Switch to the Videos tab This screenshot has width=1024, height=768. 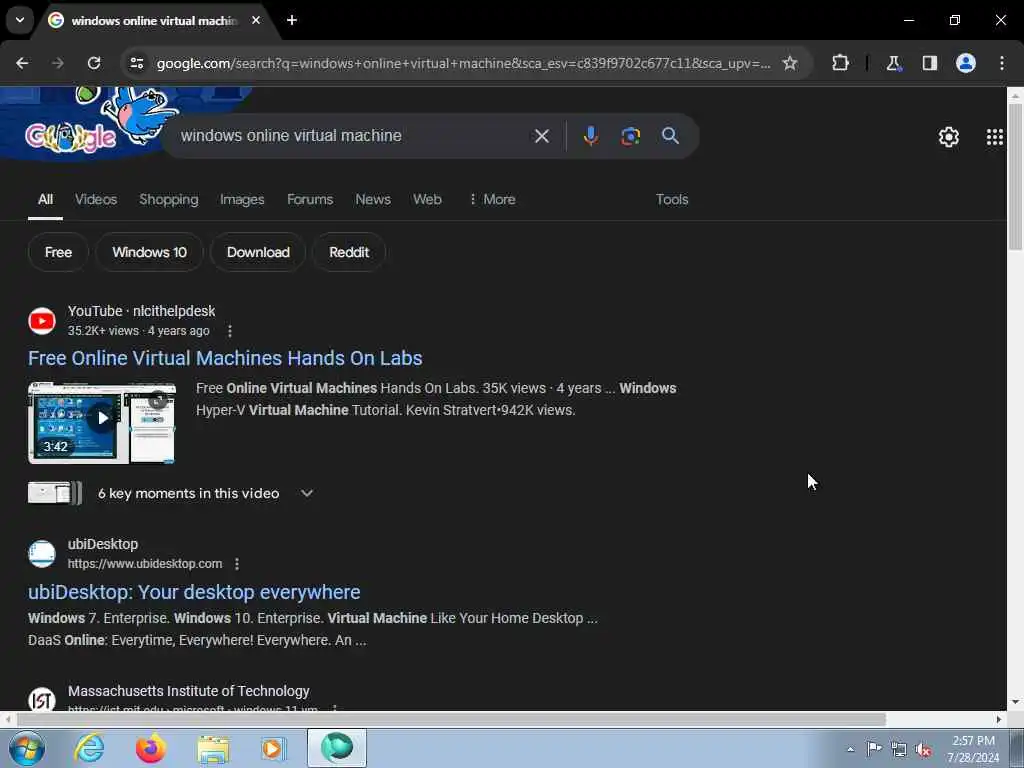(x=96, y=199)
